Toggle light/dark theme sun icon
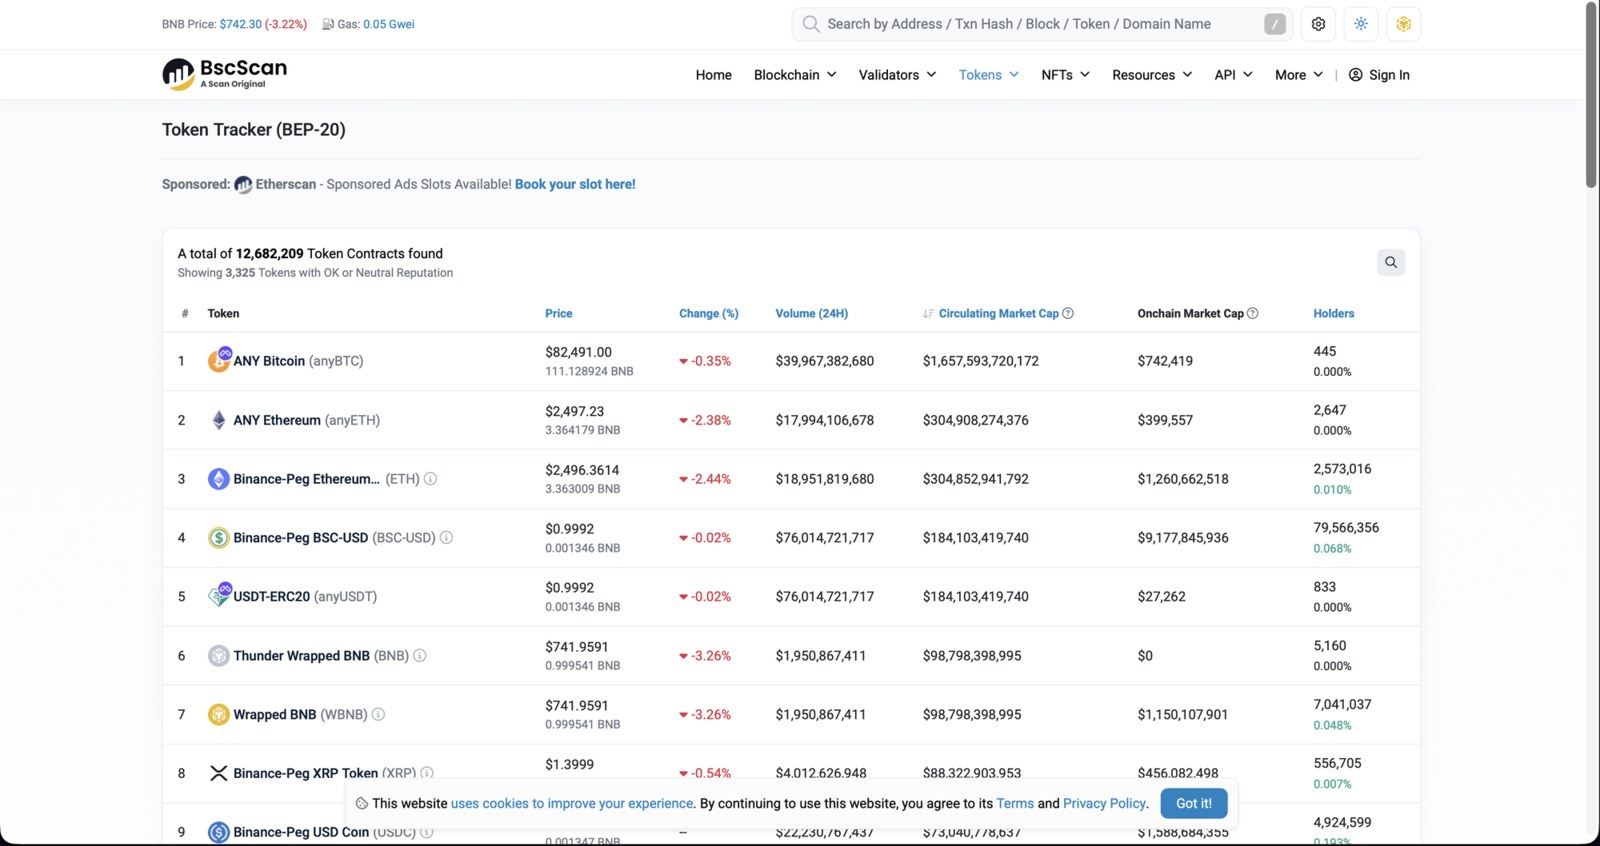Image resolution: width=1600 pixels, height=846 pixels. [1361, 24]
